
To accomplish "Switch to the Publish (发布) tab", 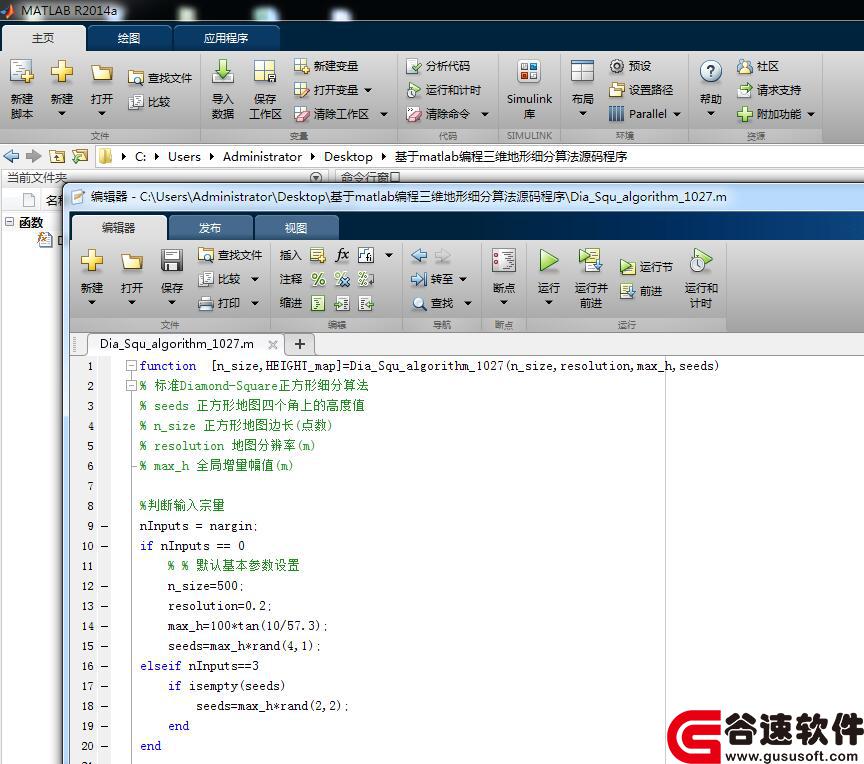I will click(210, 227).
